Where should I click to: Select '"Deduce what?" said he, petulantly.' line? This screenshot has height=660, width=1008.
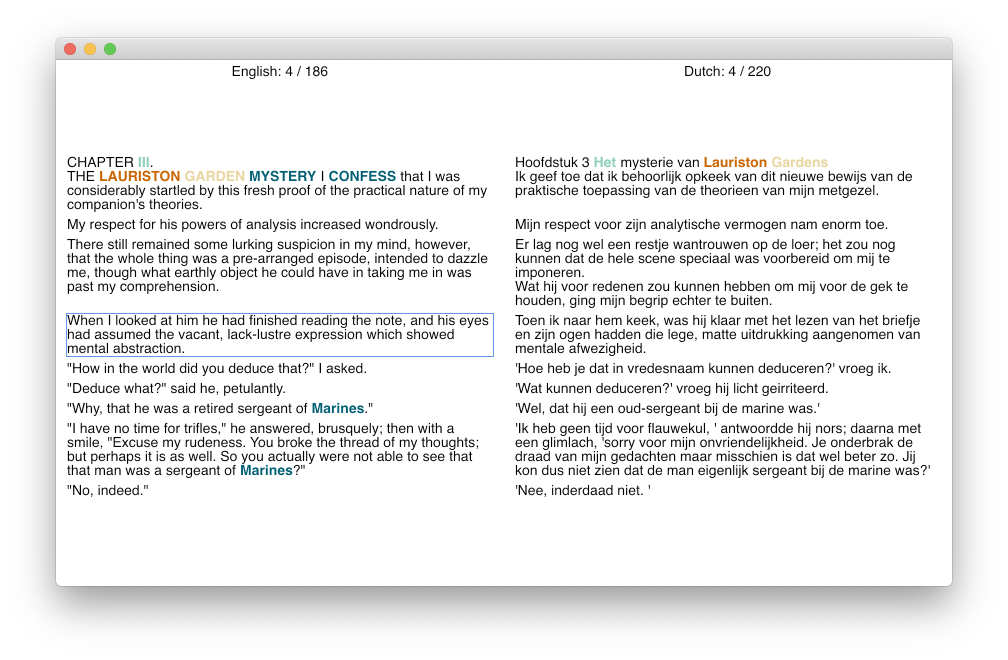pos(176,388)
